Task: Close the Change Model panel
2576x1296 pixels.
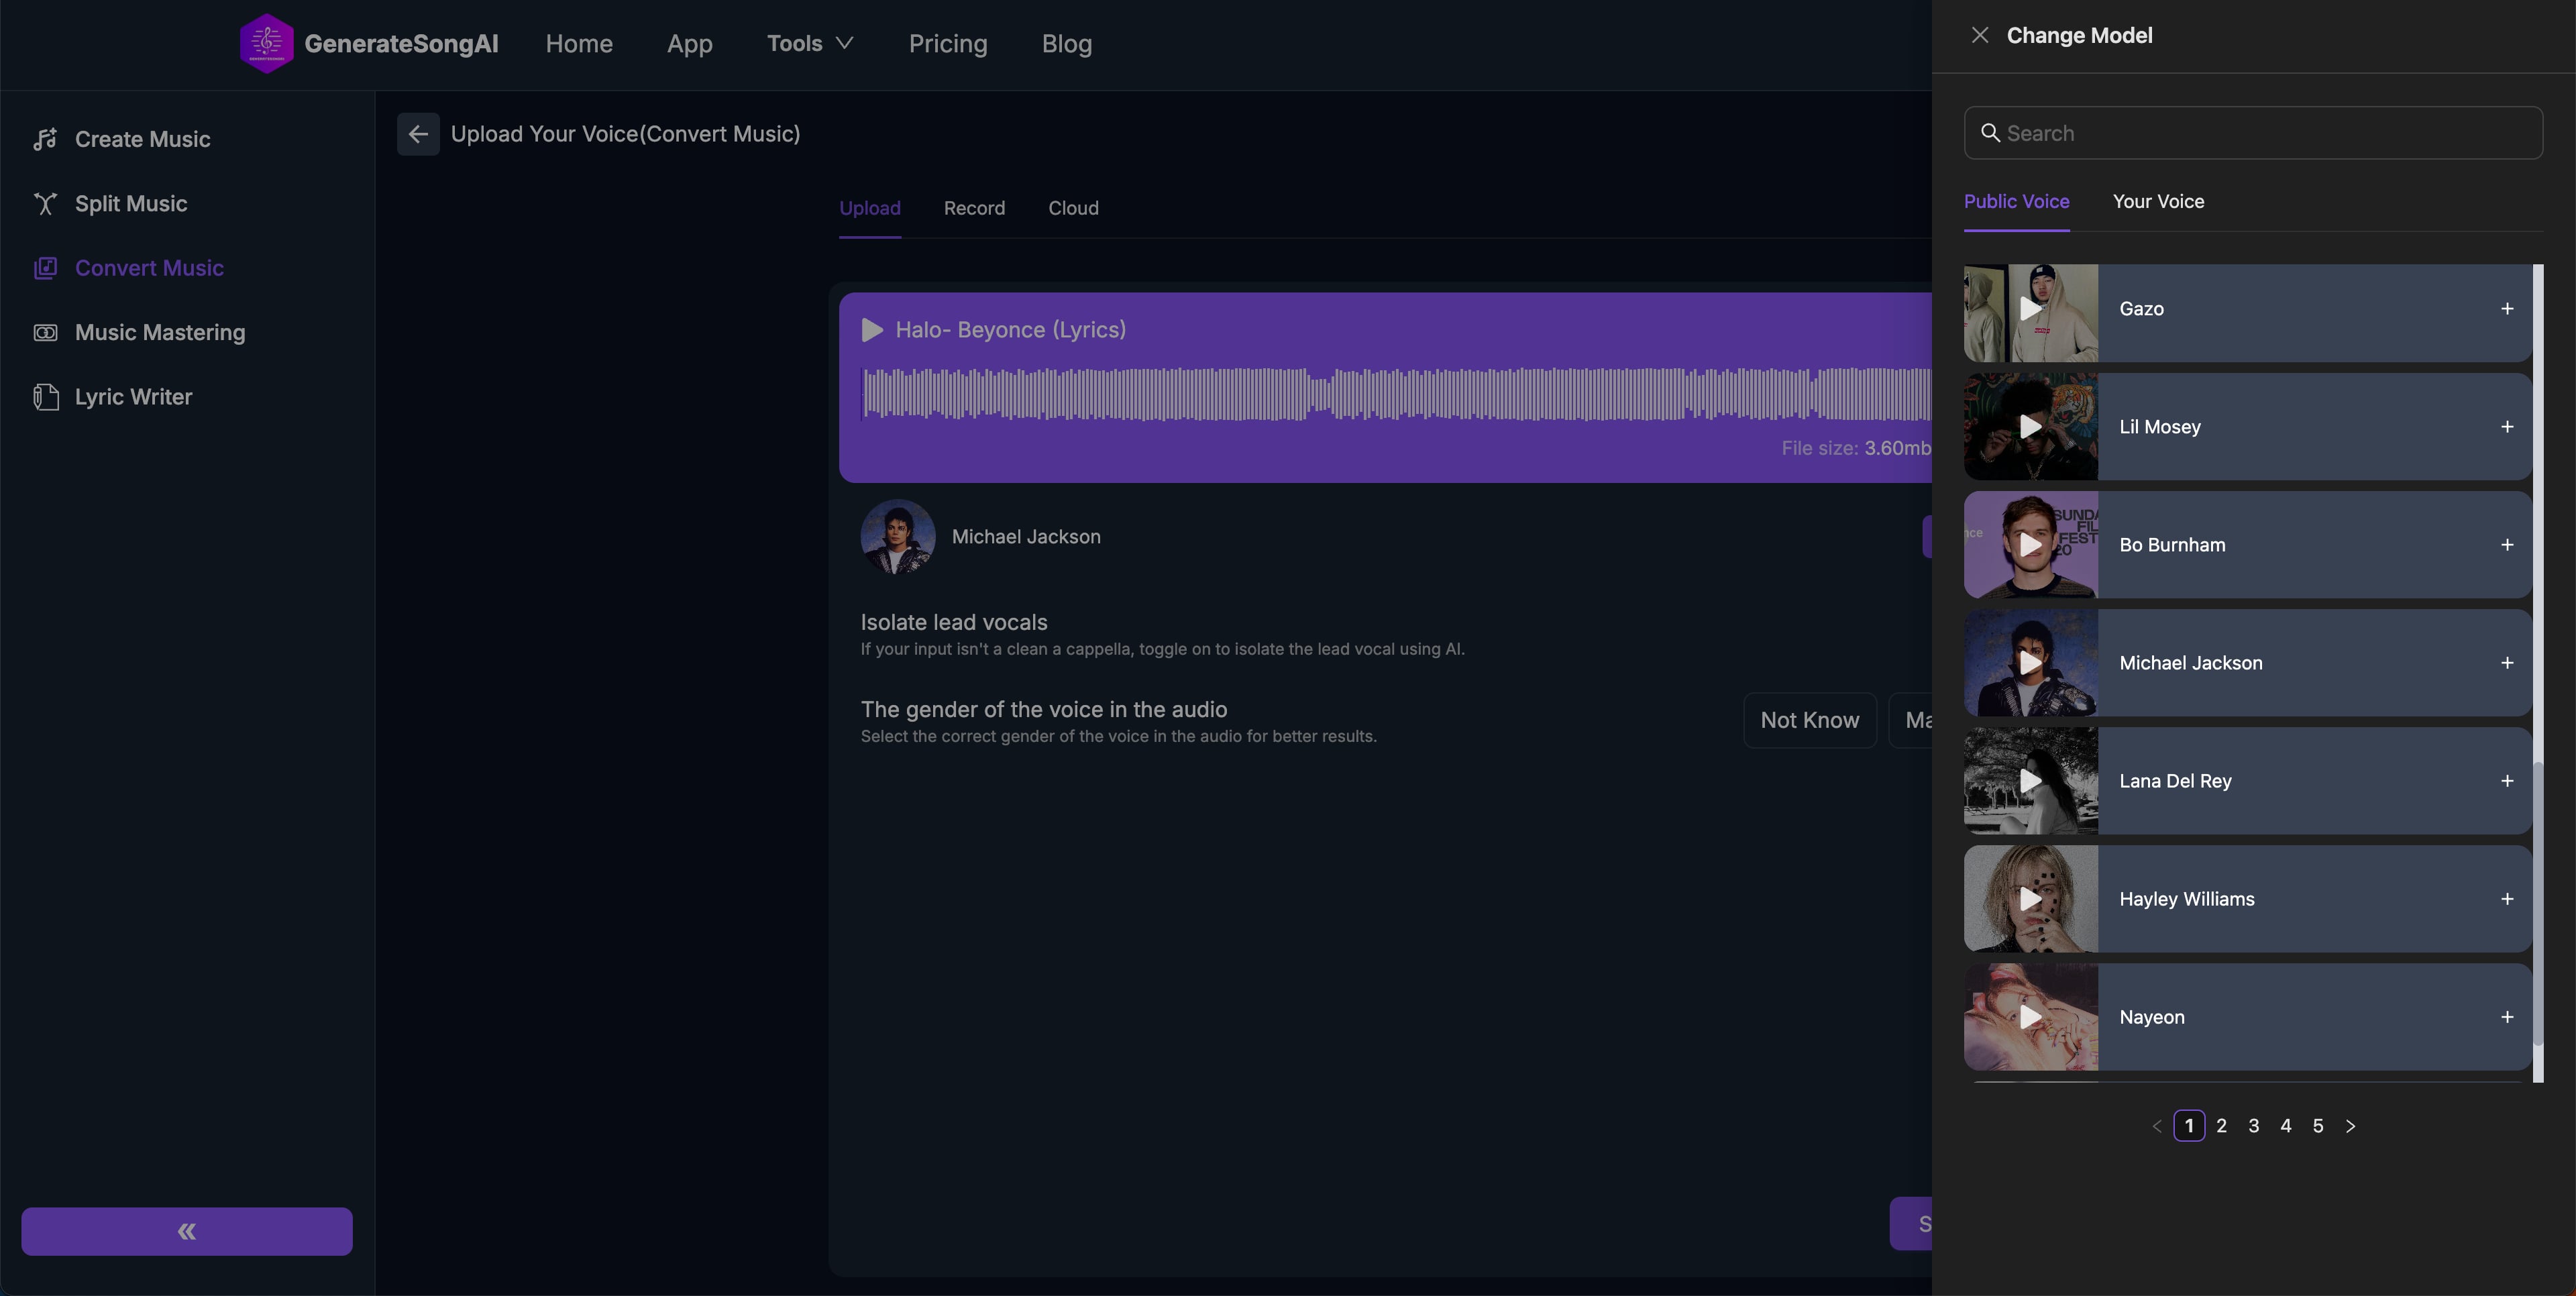Action: point(1980,35)
